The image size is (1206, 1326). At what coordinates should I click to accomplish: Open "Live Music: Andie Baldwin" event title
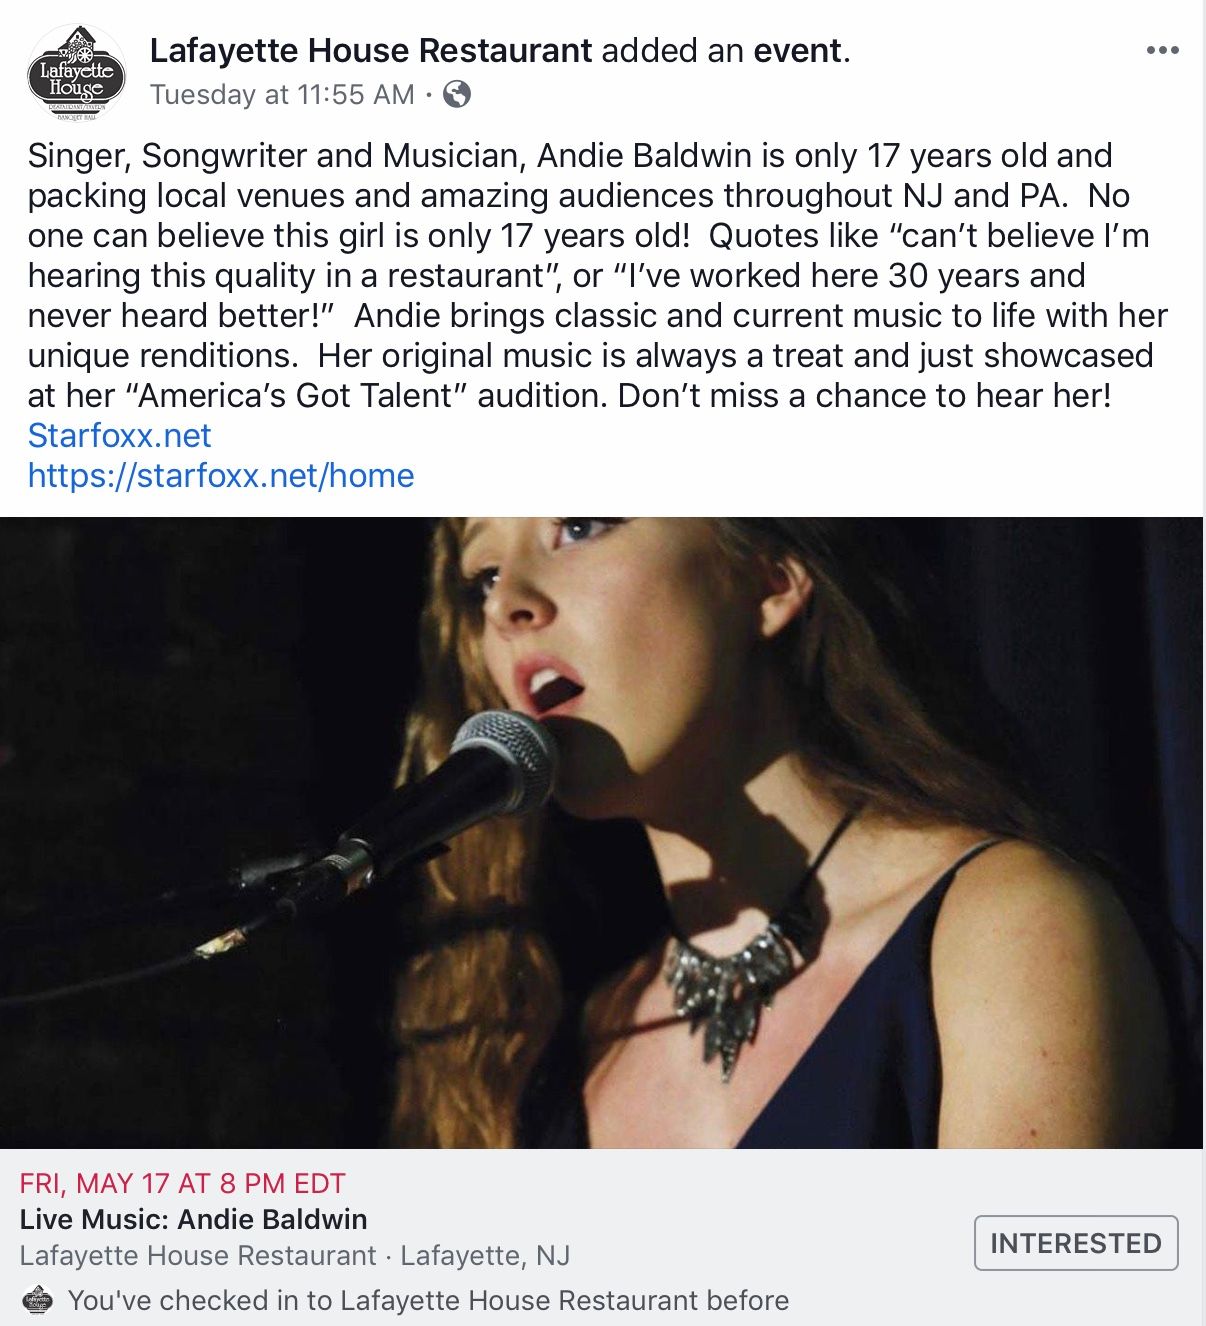194,1219
